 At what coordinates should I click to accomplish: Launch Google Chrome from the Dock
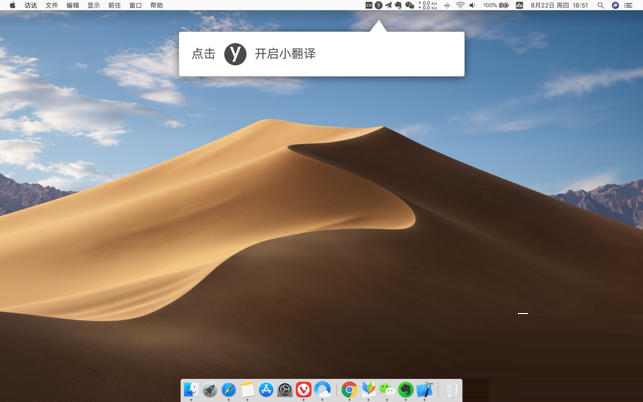click(x=349, y=390)
